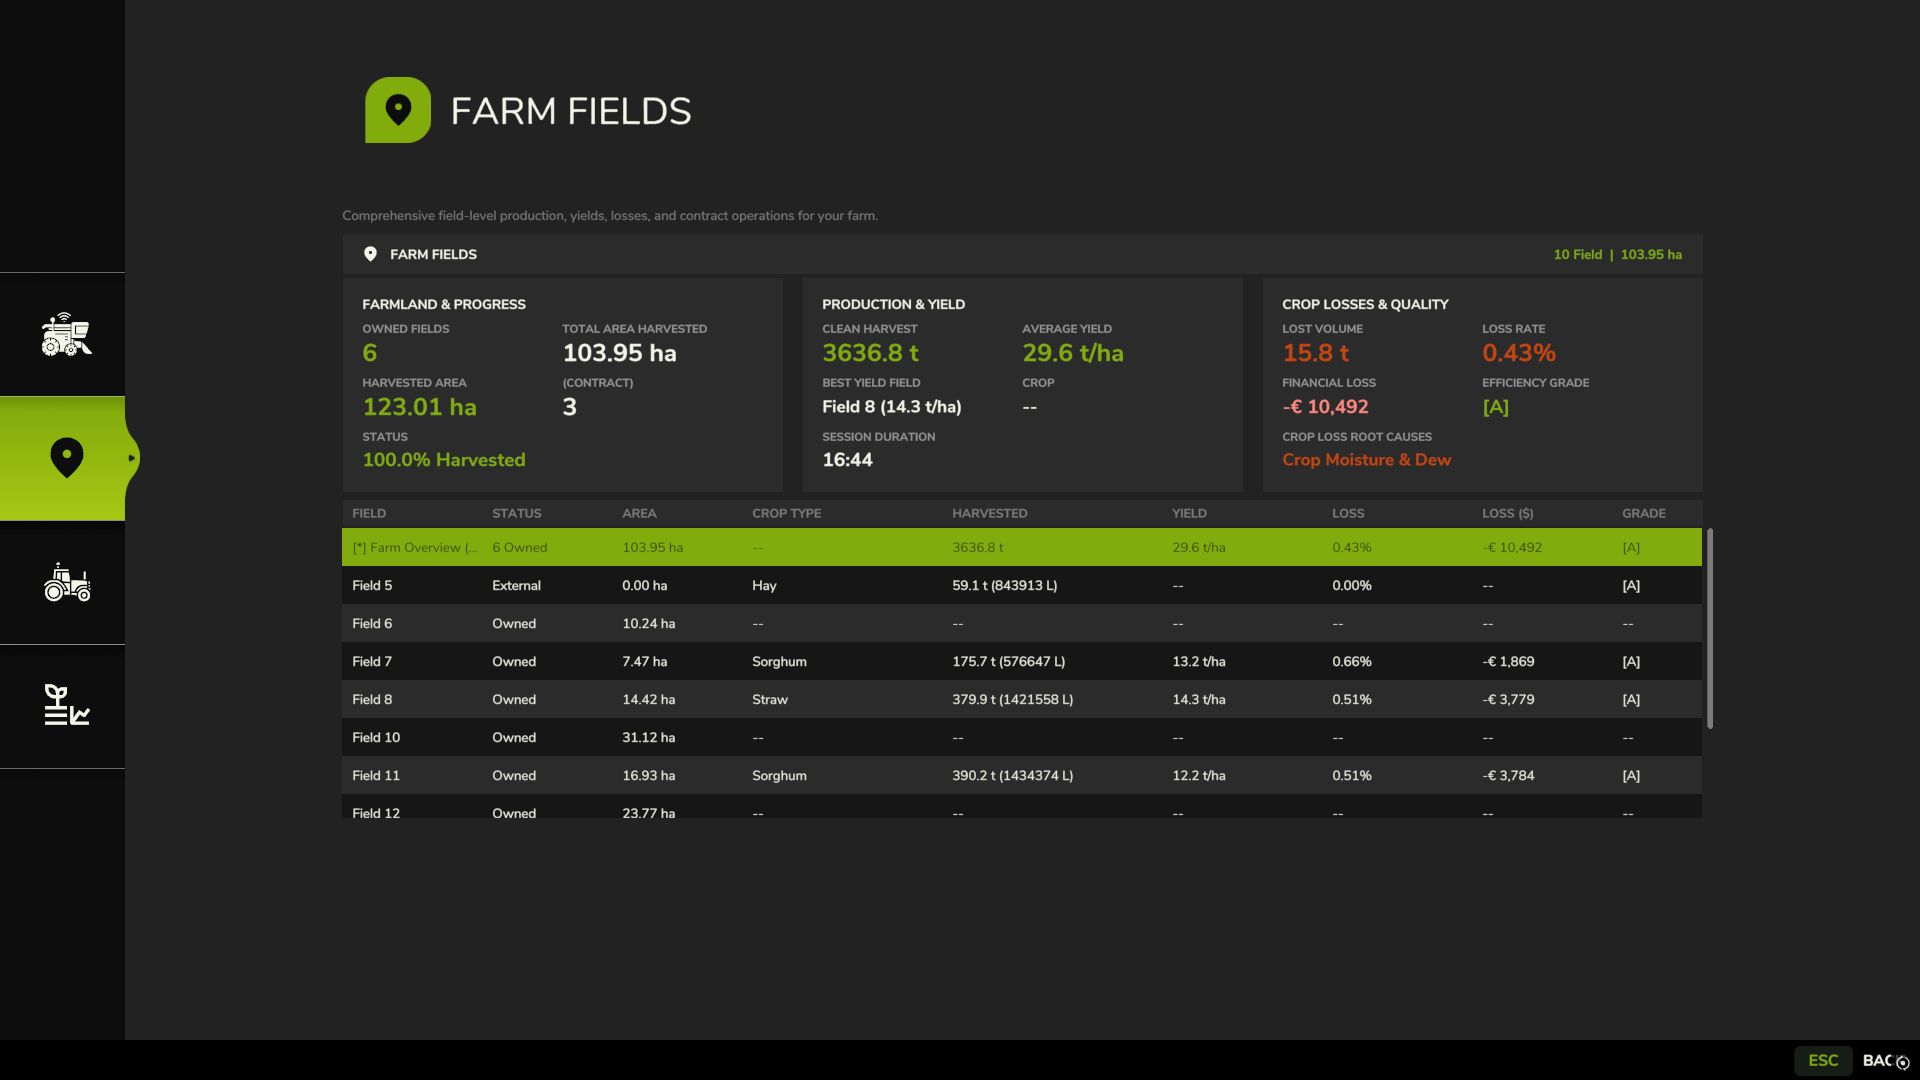Select the Field 7 row
Image resolution: width=1920 pixels, height=1080 pixels.
[1022, 661]
